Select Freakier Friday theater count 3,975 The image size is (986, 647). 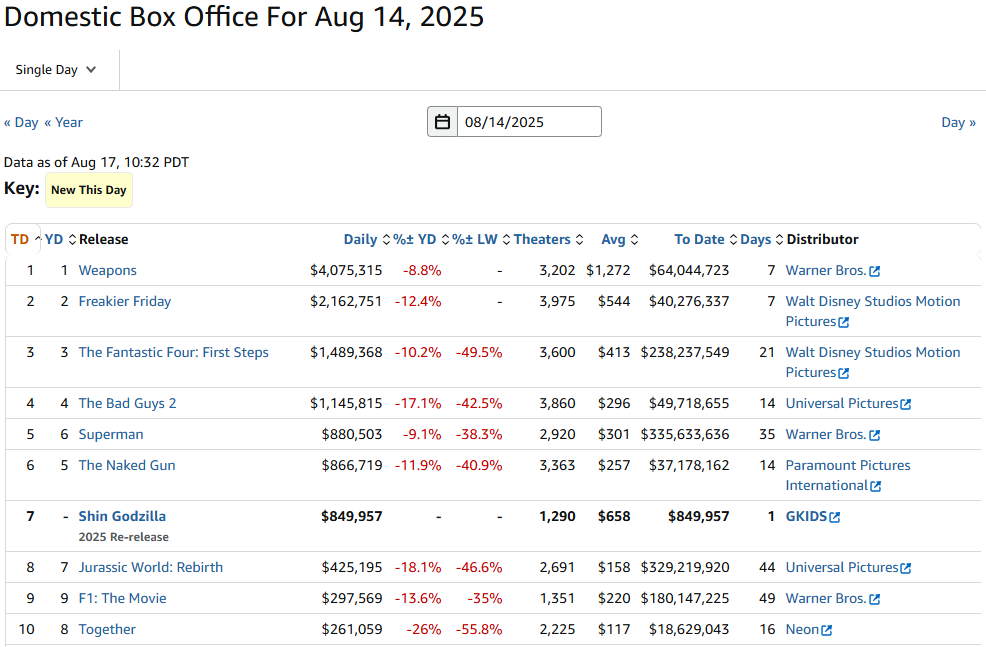click(x=557, y=301)
